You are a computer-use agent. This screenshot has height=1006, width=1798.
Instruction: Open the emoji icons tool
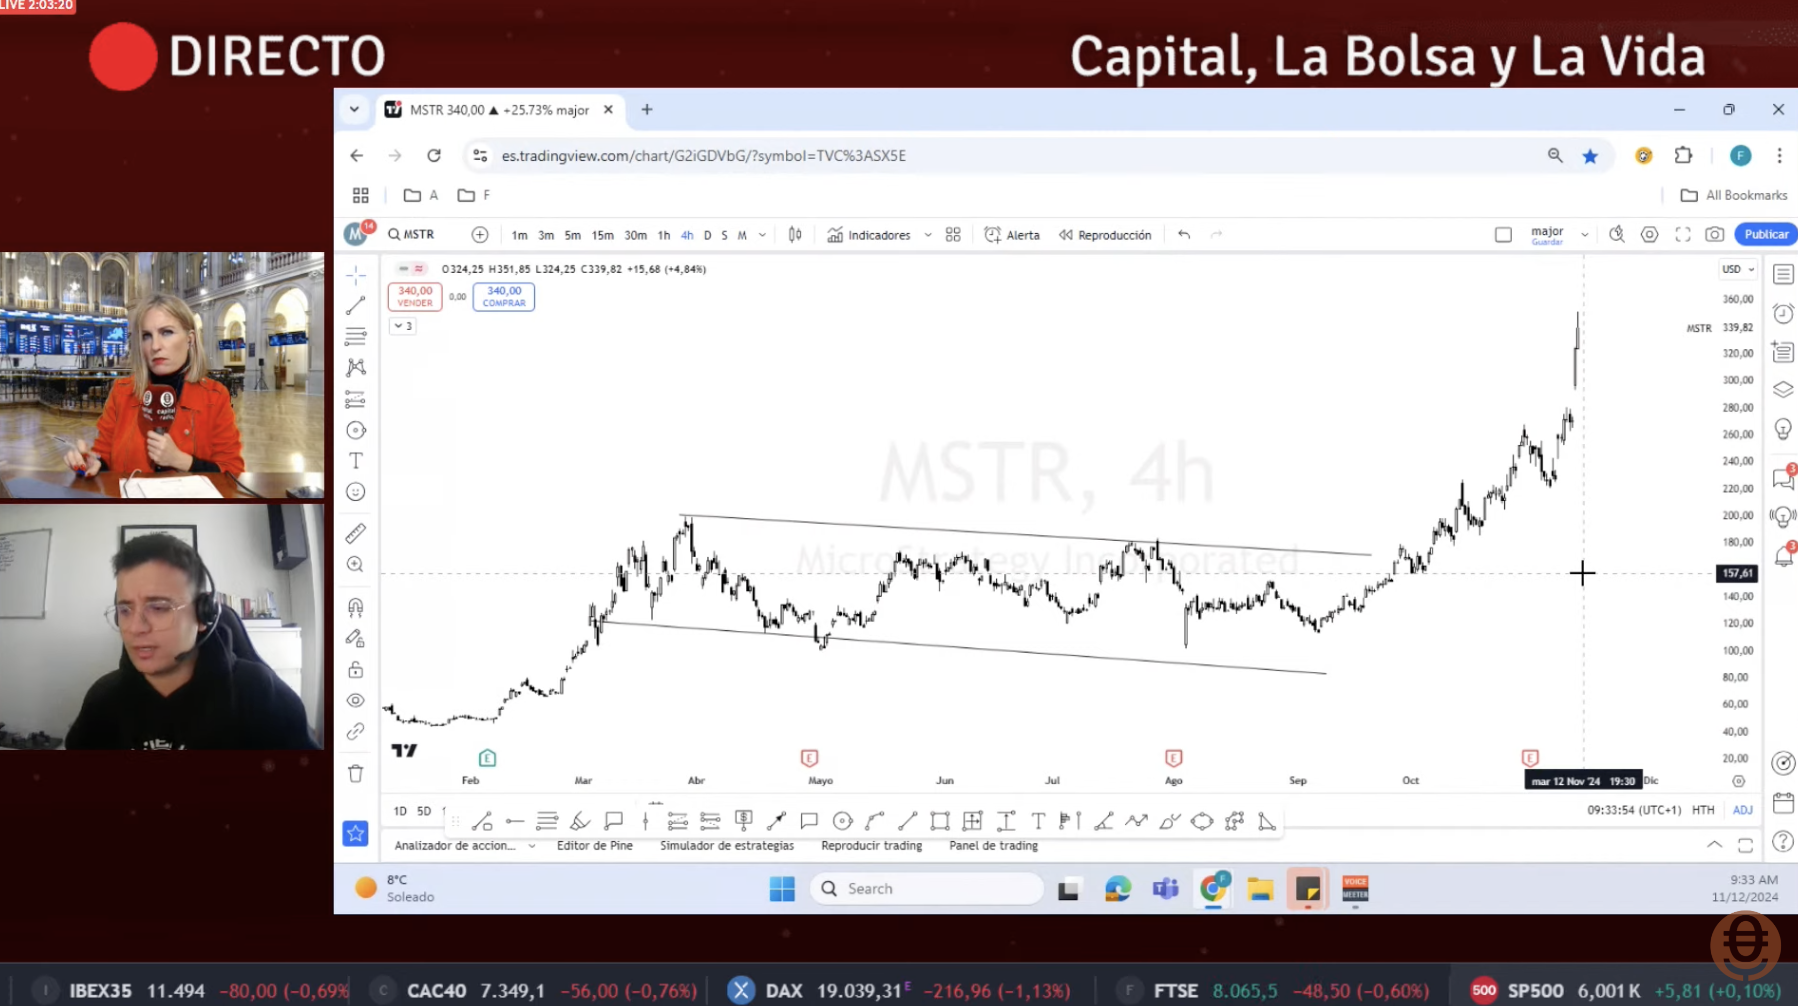(x=356, y=492)
